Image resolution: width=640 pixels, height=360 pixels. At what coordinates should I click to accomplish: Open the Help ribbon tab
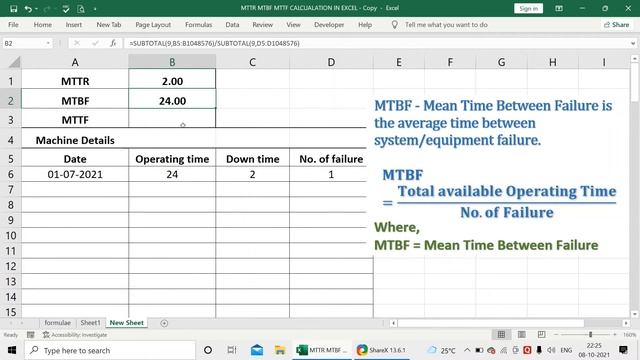(365, 24)
